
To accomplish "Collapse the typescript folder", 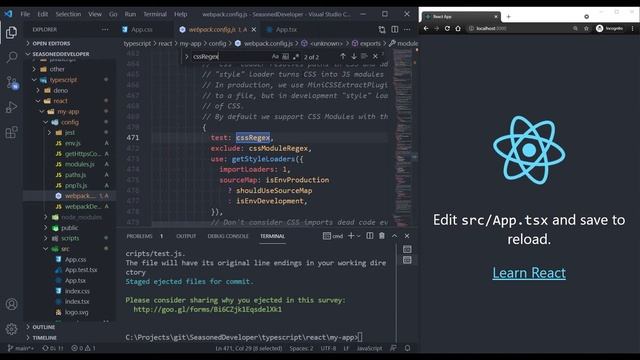I will pos(63,80).
